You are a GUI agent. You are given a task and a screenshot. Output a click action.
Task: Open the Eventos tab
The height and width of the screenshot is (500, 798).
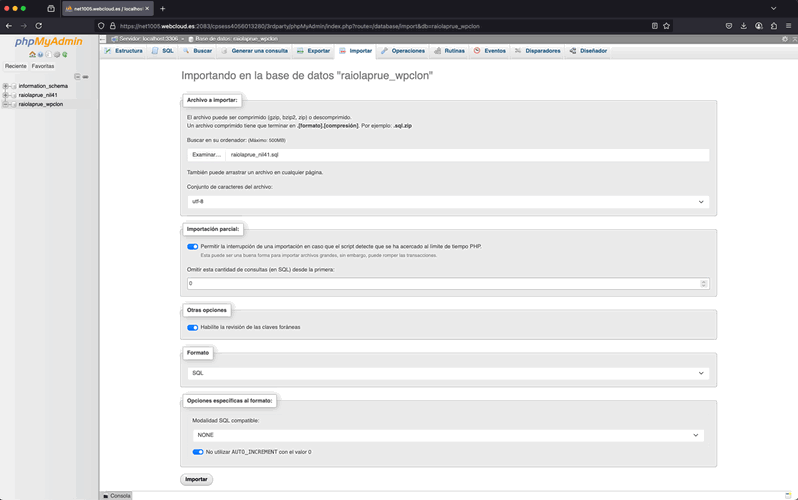click(x=490, y=51)
